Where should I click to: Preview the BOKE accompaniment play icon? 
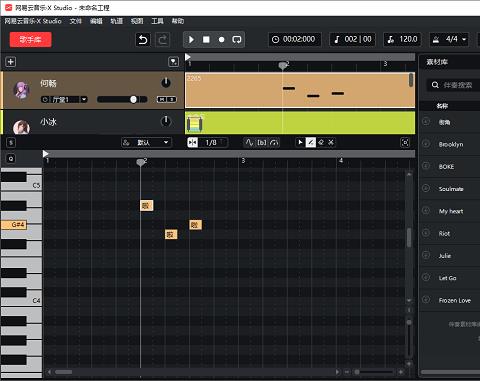point(426,166)
